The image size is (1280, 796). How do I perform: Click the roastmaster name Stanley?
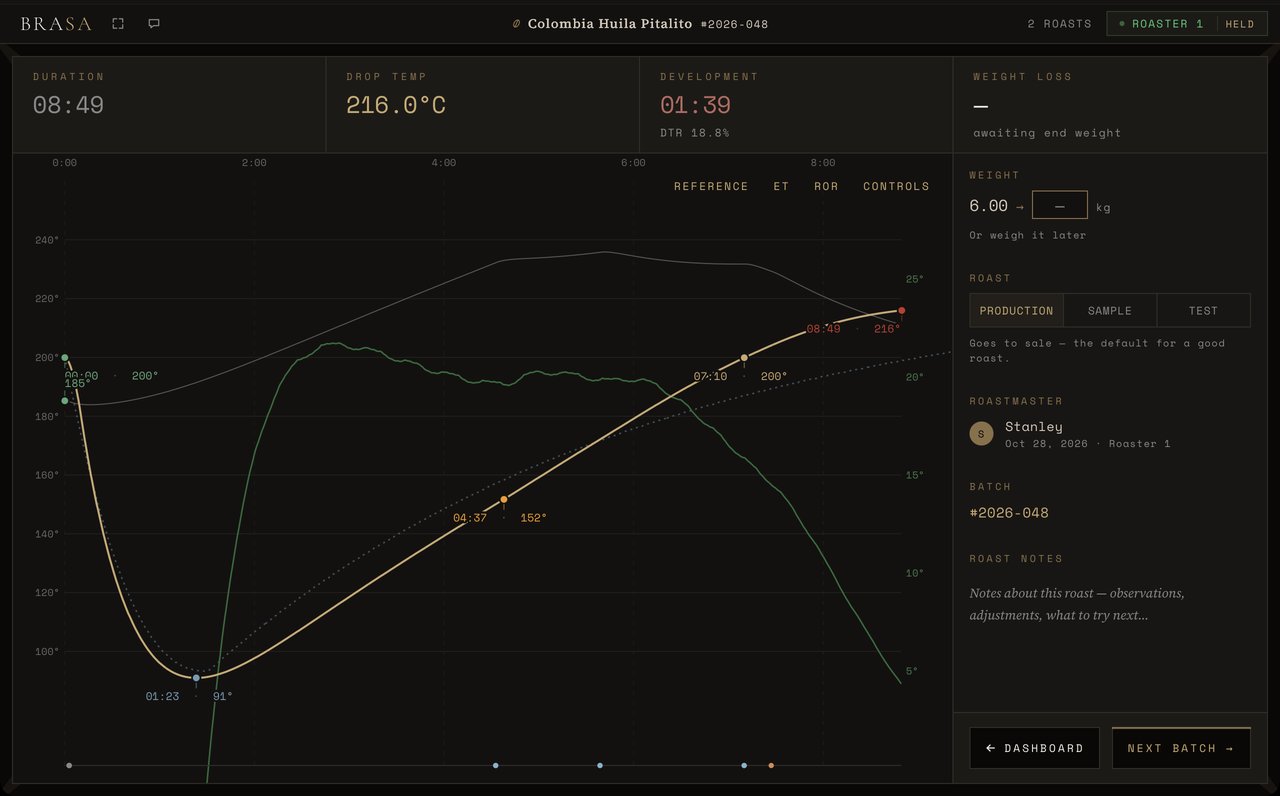tap(1034, 427)
